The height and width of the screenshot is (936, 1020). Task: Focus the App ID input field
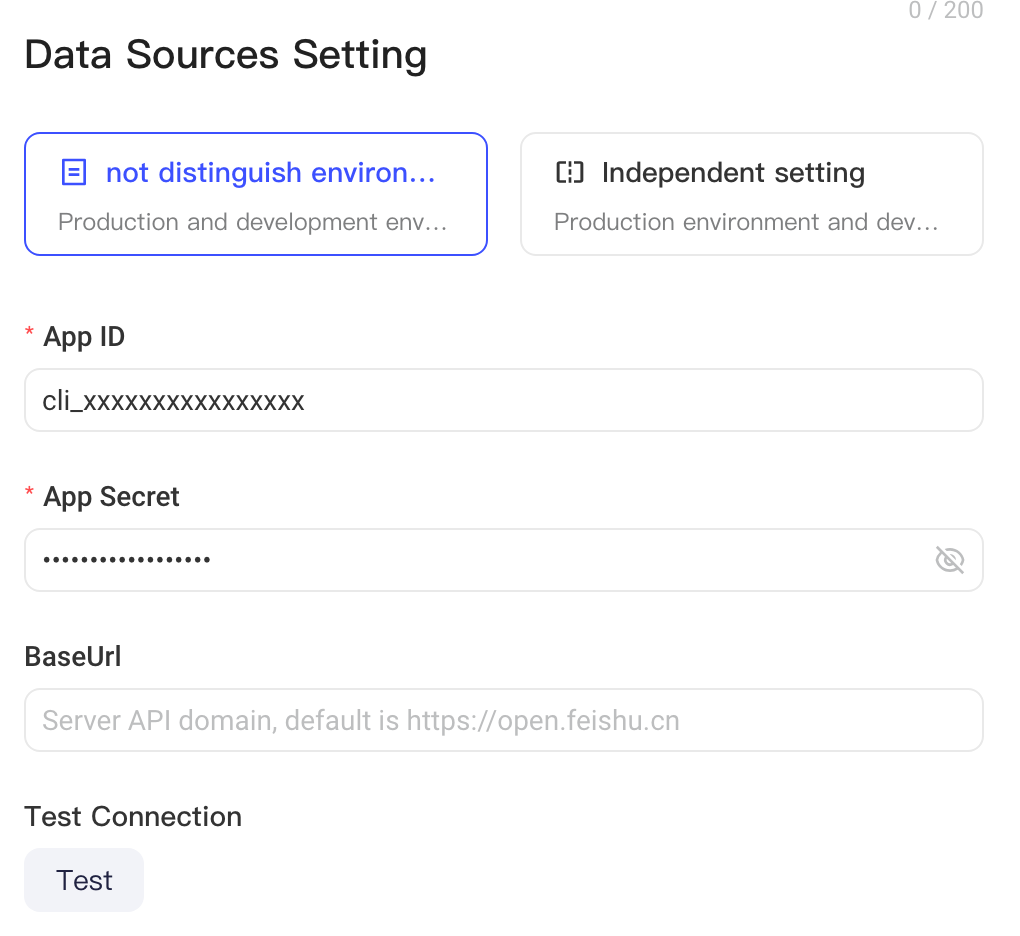(503, 400)
